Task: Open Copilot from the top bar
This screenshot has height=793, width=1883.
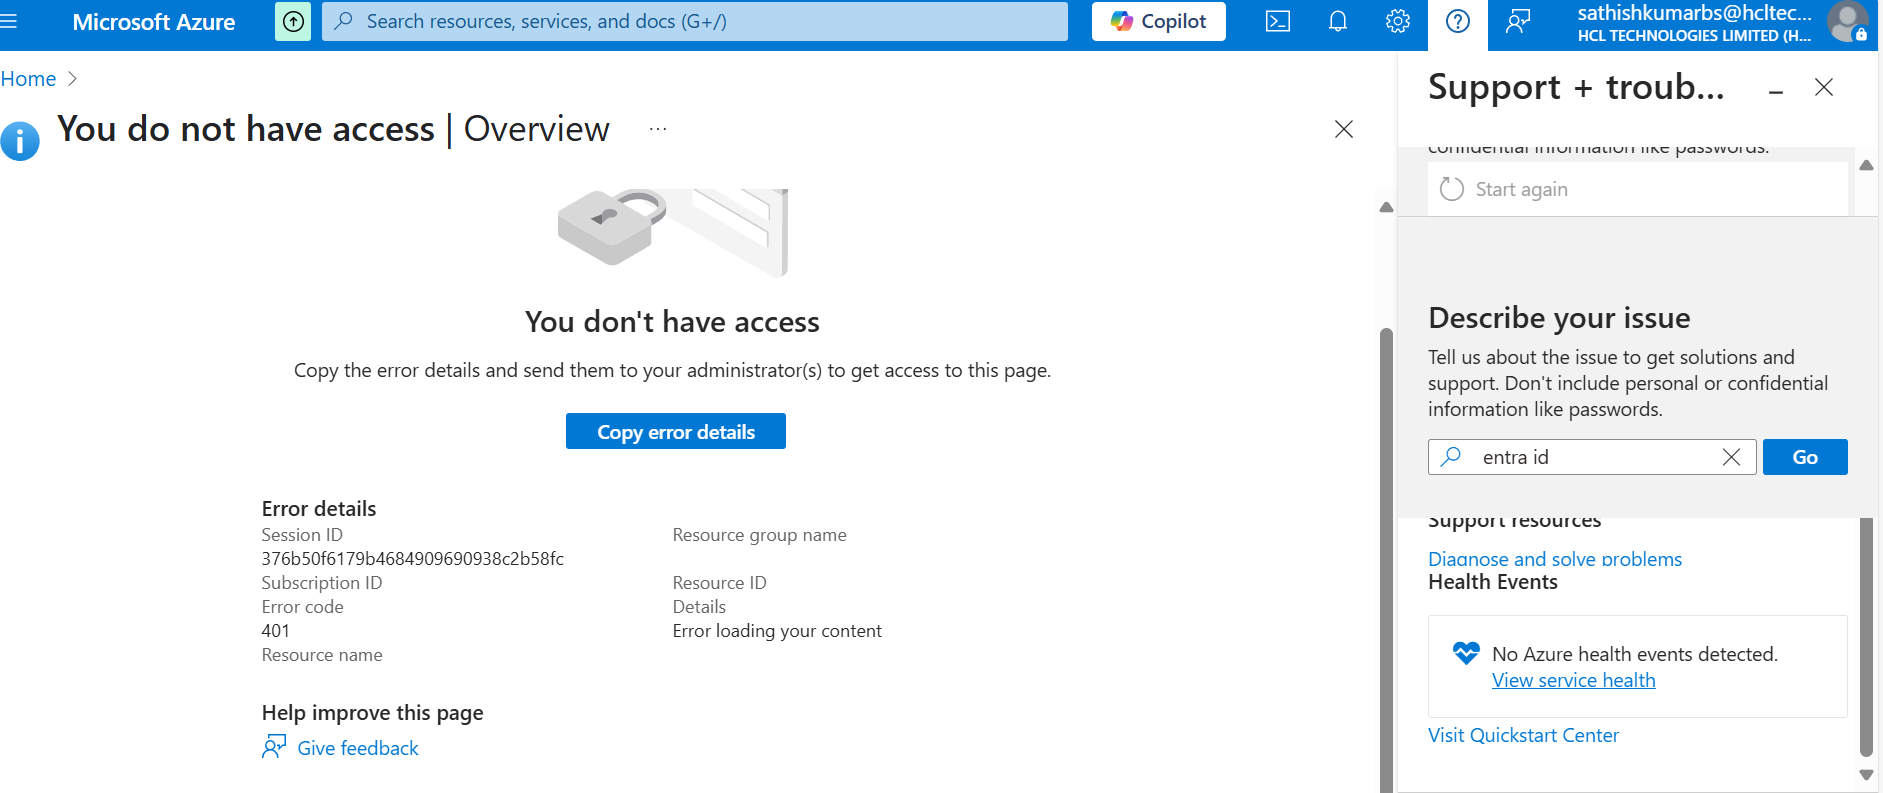Action: [1159, 21]
